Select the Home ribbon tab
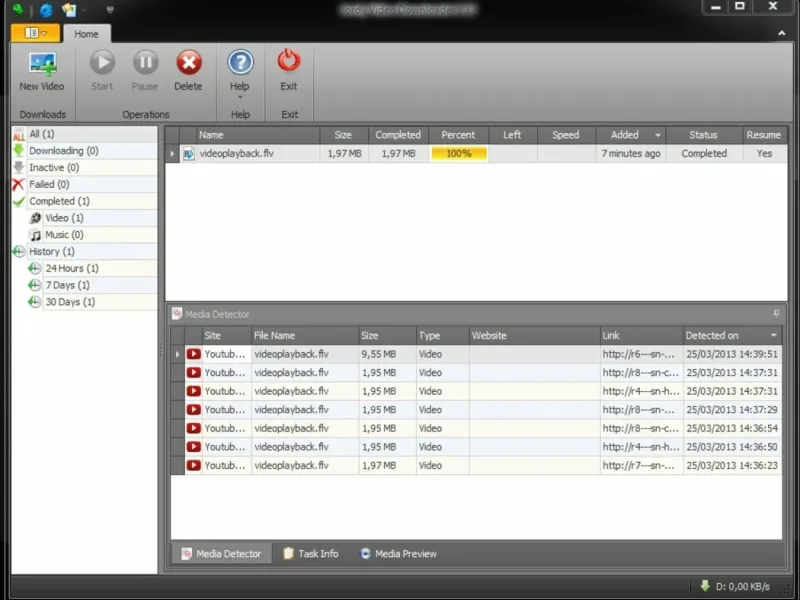 coord(86,34)
